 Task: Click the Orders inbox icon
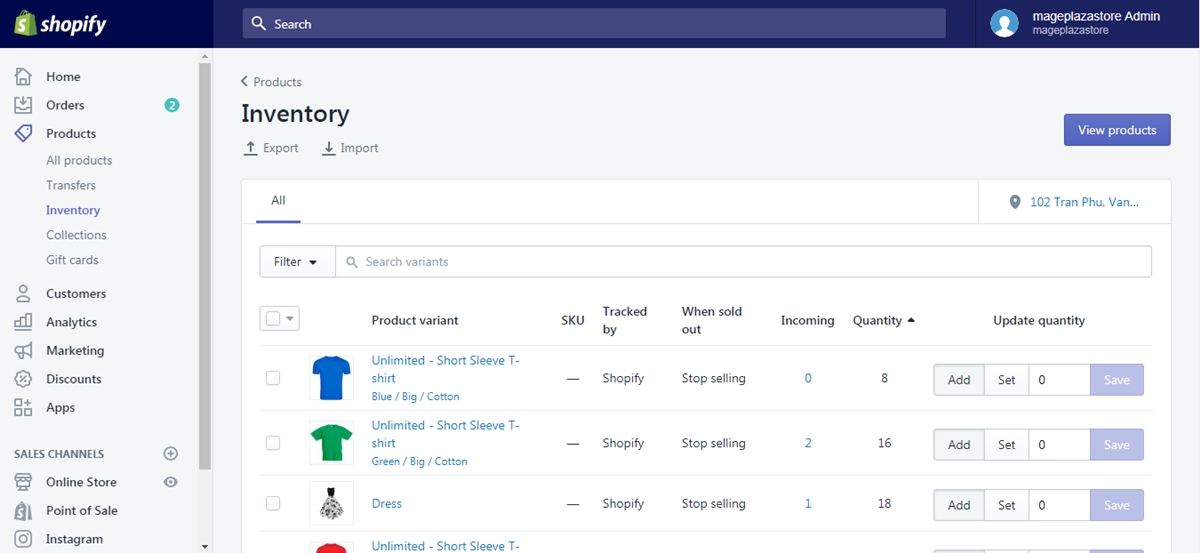[x=23, y=105]
